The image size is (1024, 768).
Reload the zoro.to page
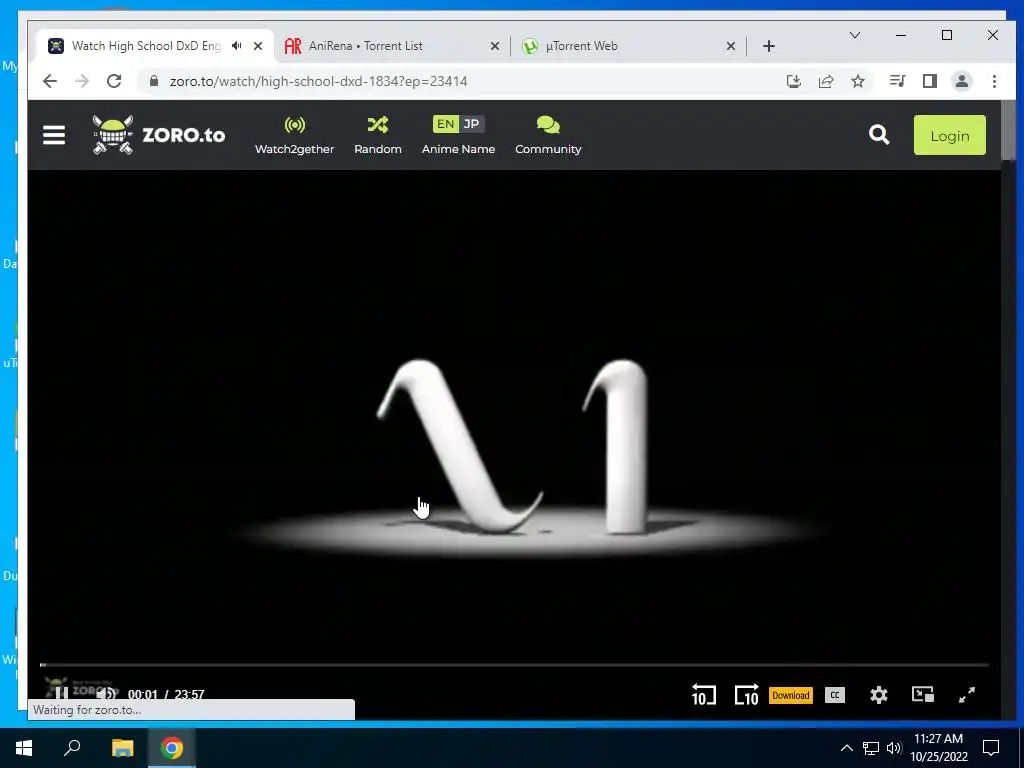coord(114,81)
